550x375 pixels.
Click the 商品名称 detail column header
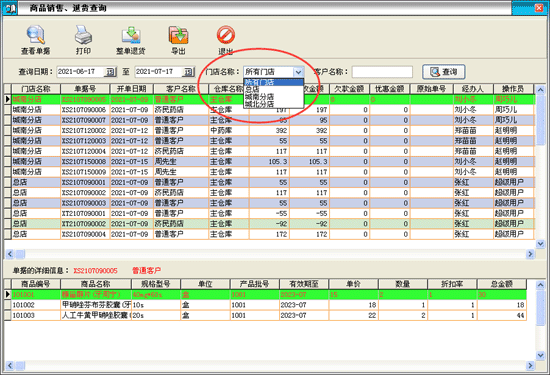[95, 284]
